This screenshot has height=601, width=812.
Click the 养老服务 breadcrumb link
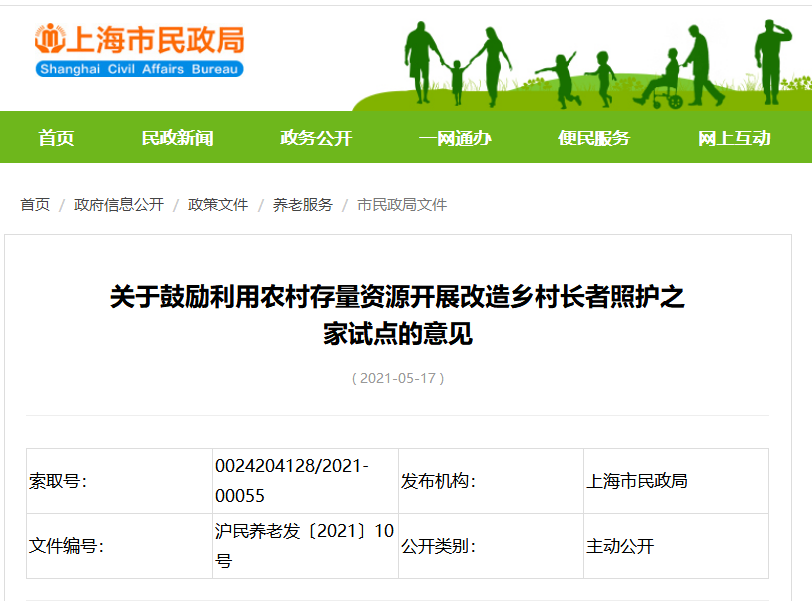point(302,204)
